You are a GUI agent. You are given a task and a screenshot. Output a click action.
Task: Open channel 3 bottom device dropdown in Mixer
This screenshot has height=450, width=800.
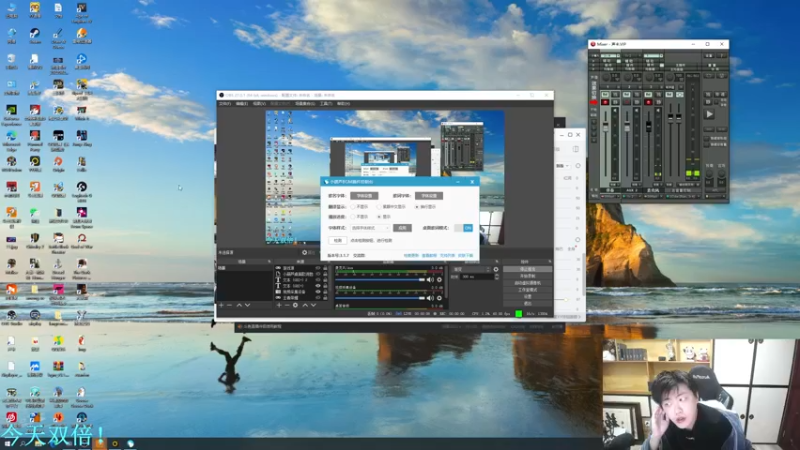(x=654, y=196)
